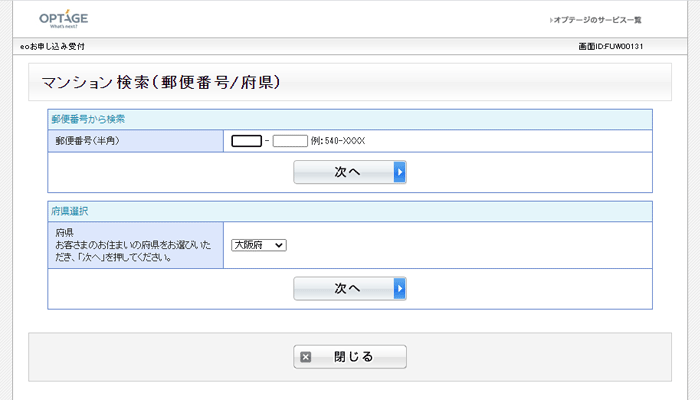Image resolution: width=700 pixels, height=400 pixels.
Task: Click the マンション検索 page title
Action: [161, 82]
